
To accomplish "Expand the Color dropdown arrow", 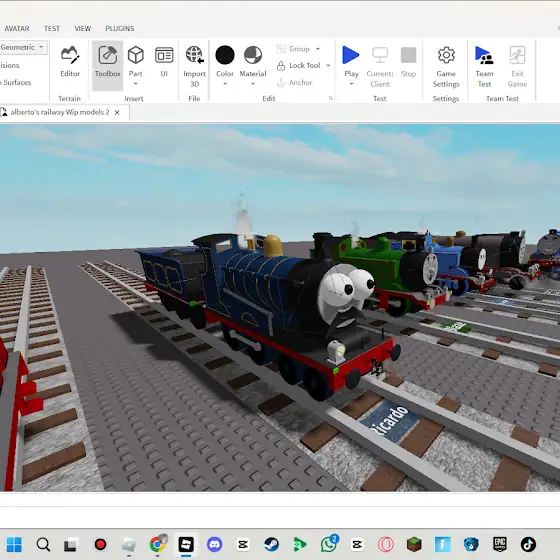I will [x=225, y=84].
